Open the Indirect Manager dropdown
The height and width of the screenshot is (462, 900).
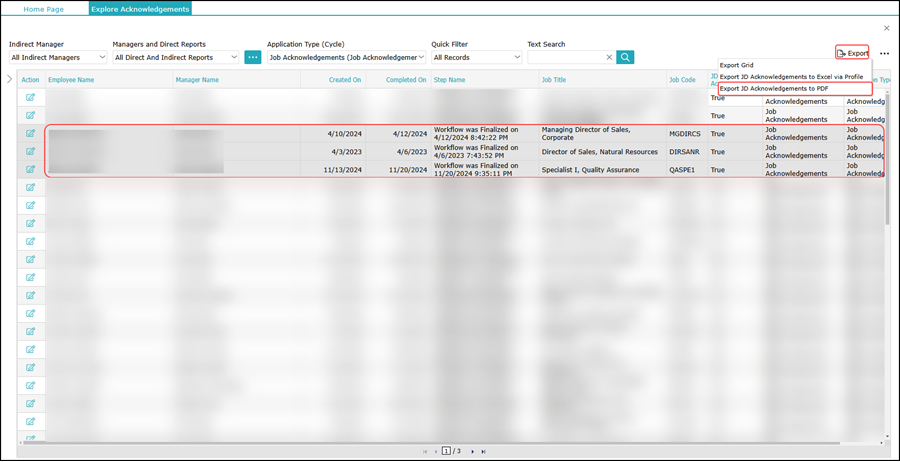58,58
